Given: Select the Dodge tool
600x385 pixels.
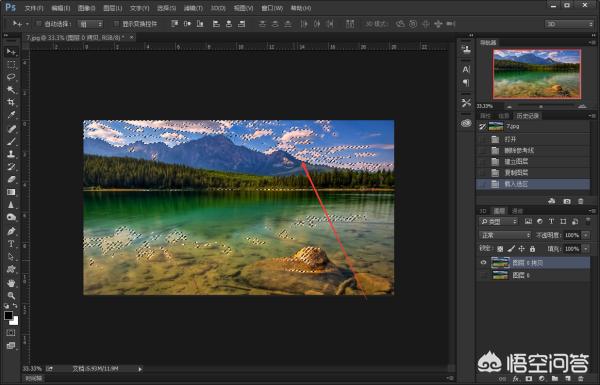Looking at the screenshot, I should point(11,217).
